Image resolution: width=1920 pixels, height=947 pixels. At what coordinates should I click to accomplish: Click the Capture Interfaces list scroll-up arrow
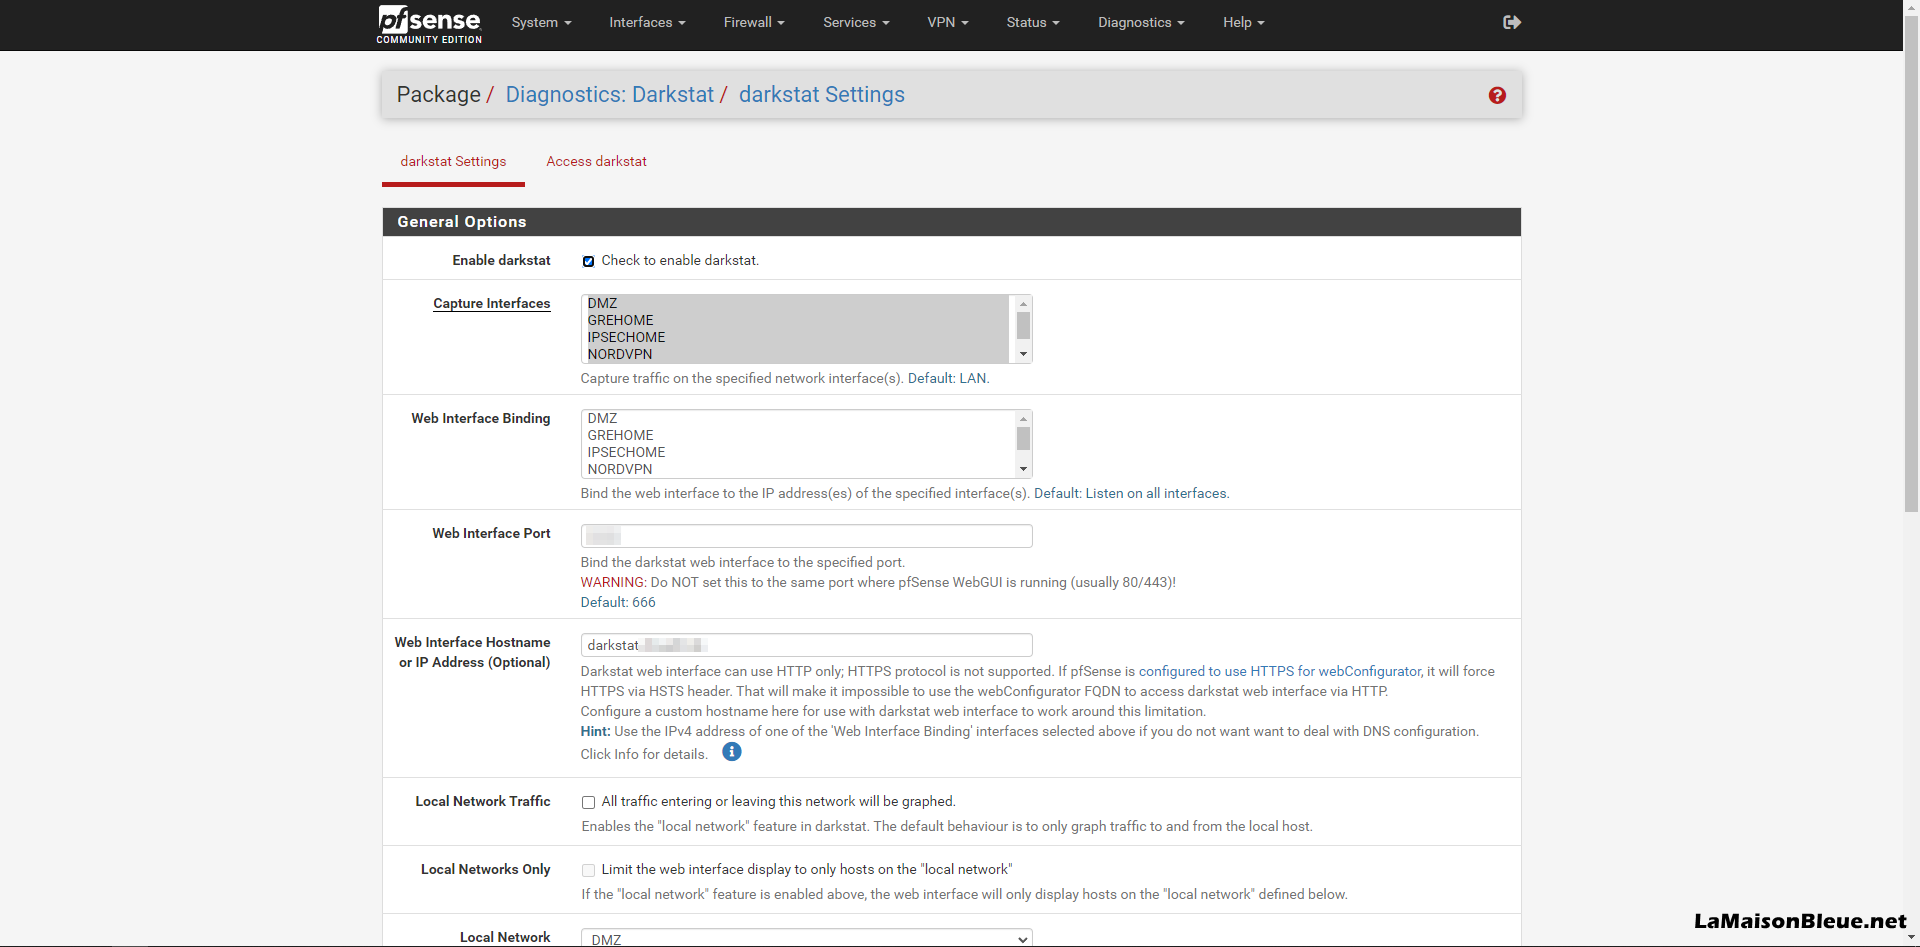pos(1023,304)
